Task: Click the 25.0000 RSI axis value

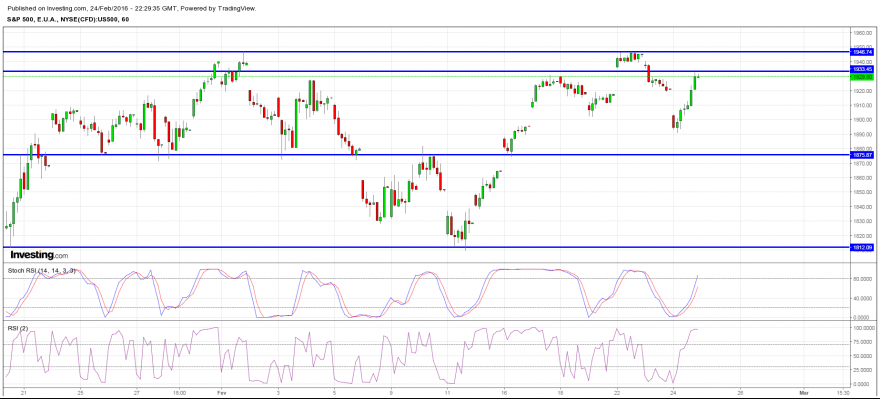Action: tap(863, 370)
